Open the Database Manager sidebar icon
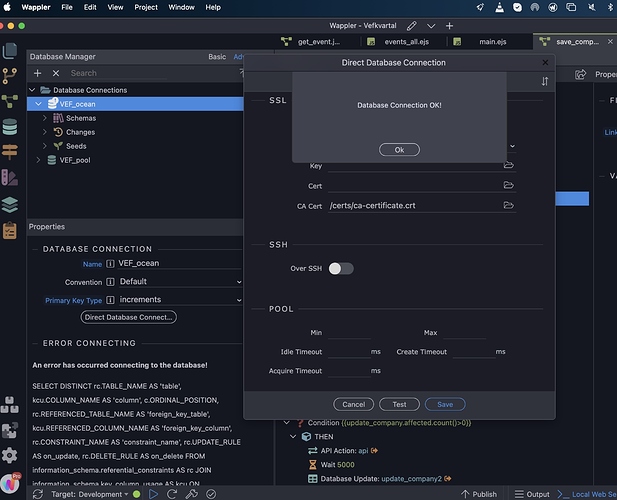 point(10,127)
